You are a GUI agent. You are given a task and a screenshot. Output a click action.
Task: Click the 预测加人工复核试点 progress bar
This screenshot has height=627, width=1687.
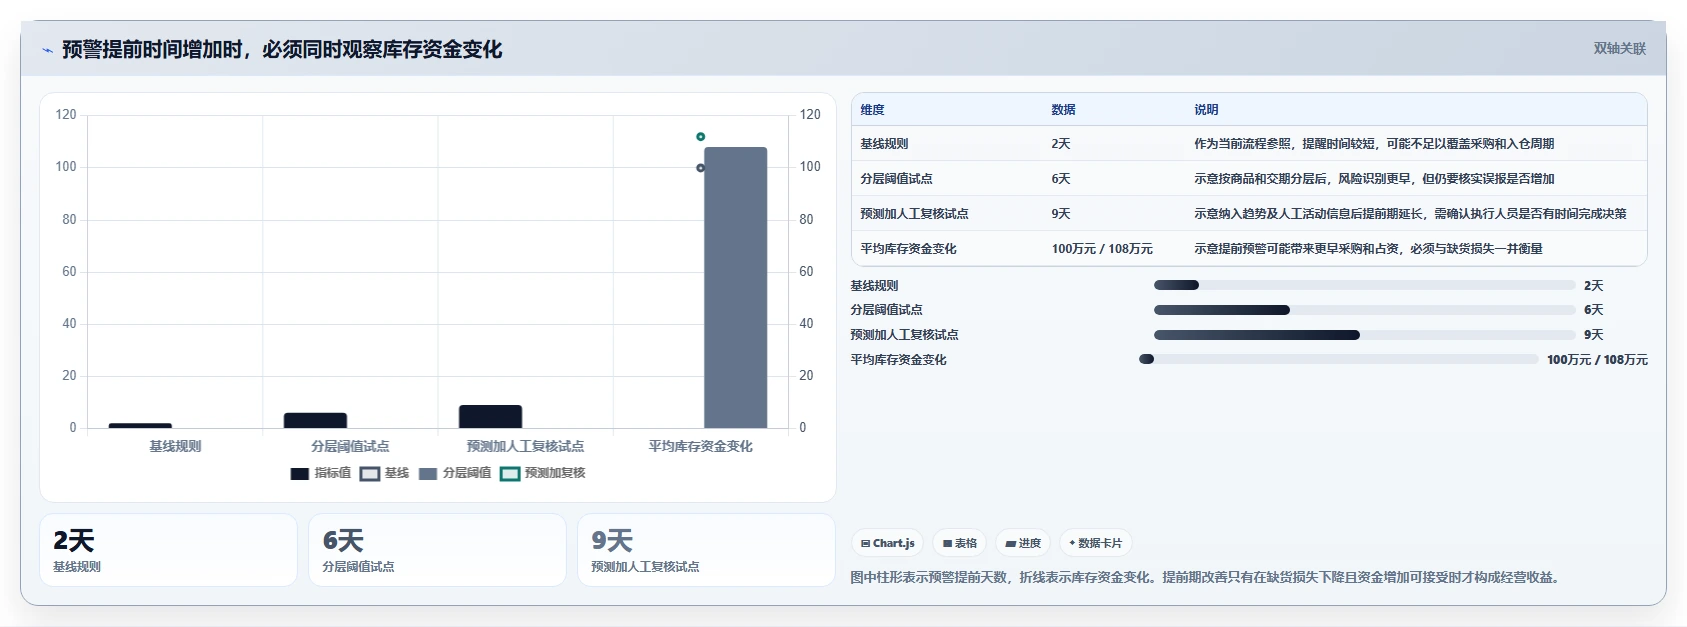point(1365,335)
